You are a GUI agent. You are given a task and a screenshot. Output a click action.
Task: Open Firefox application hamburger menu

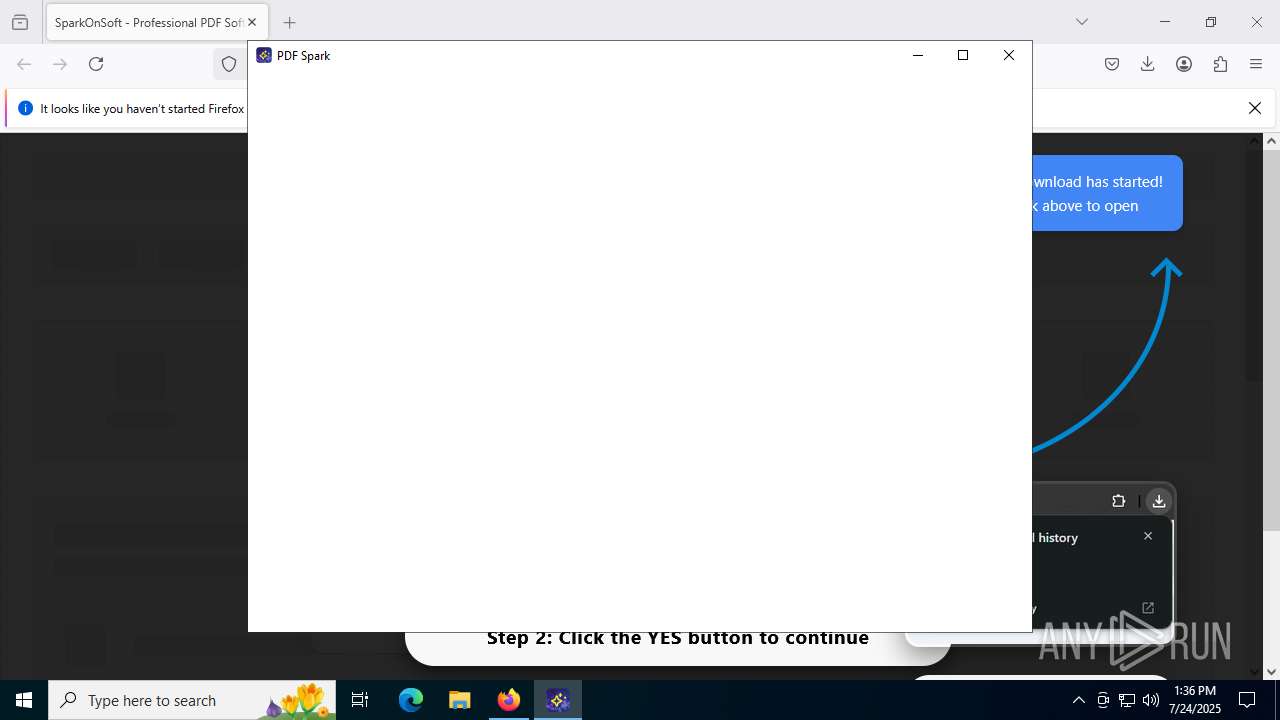click(1256, 64)
